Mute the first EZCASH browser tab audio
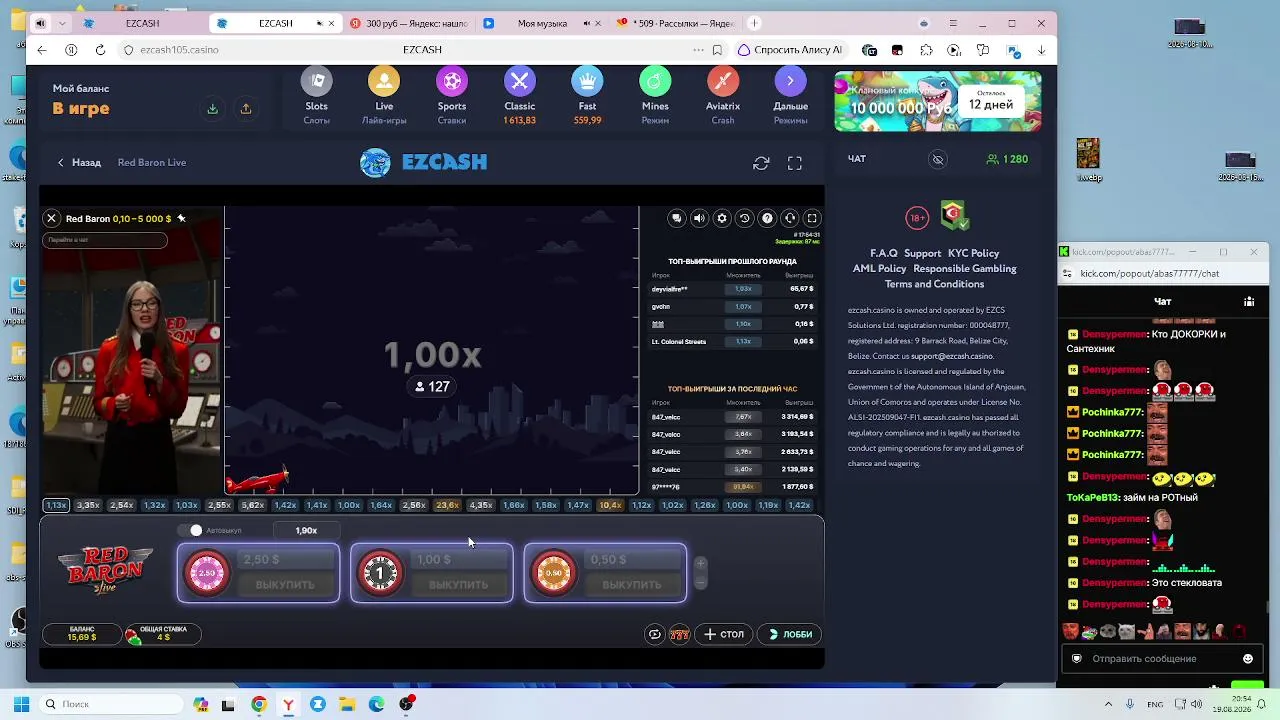The width and height of the screenshot is (1280, 720). click(x=41, y=23)
